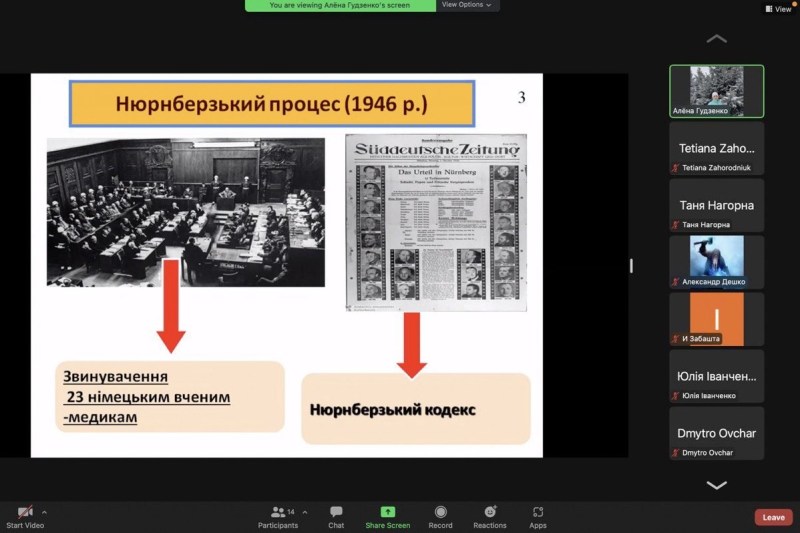This screenshot has width=800, height=533.
Task: Click the Start Video camera icon
Action: click(x=25, y=512)
